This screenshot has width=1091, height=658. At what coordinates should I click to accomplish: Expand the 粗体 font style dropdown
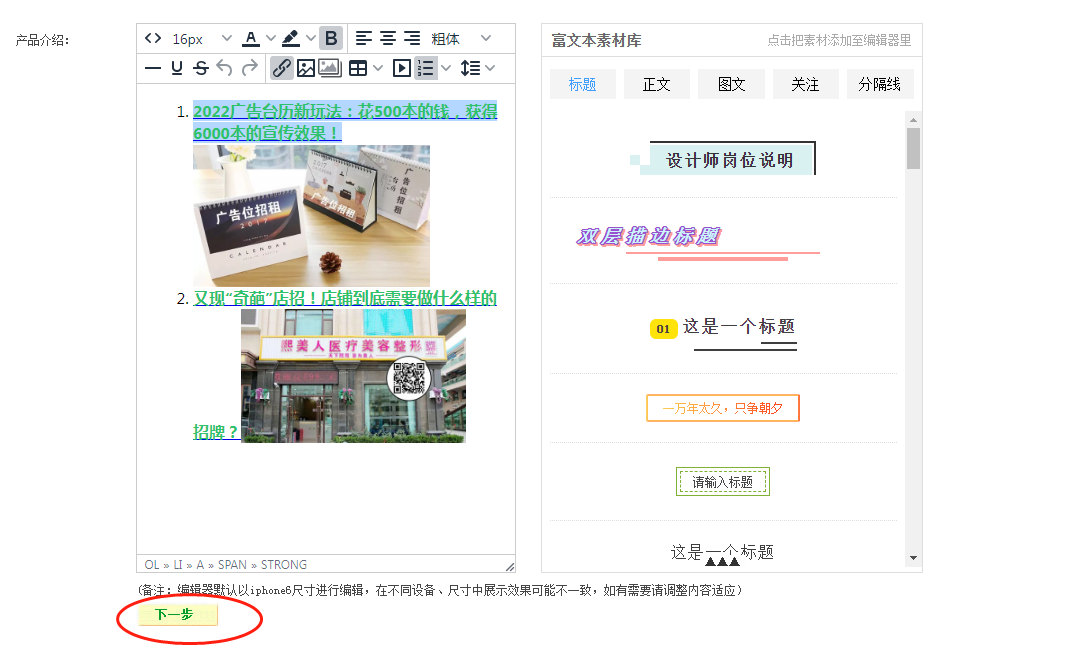coord(486,38)
